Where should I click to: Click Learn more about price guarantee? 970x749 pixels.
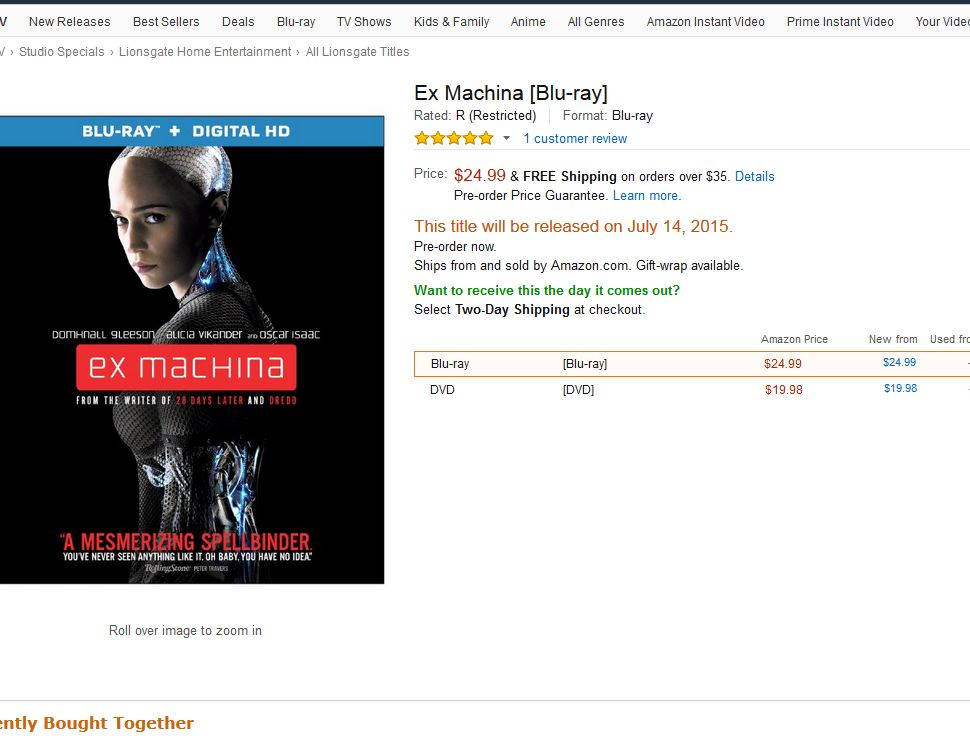click(646, 195)
